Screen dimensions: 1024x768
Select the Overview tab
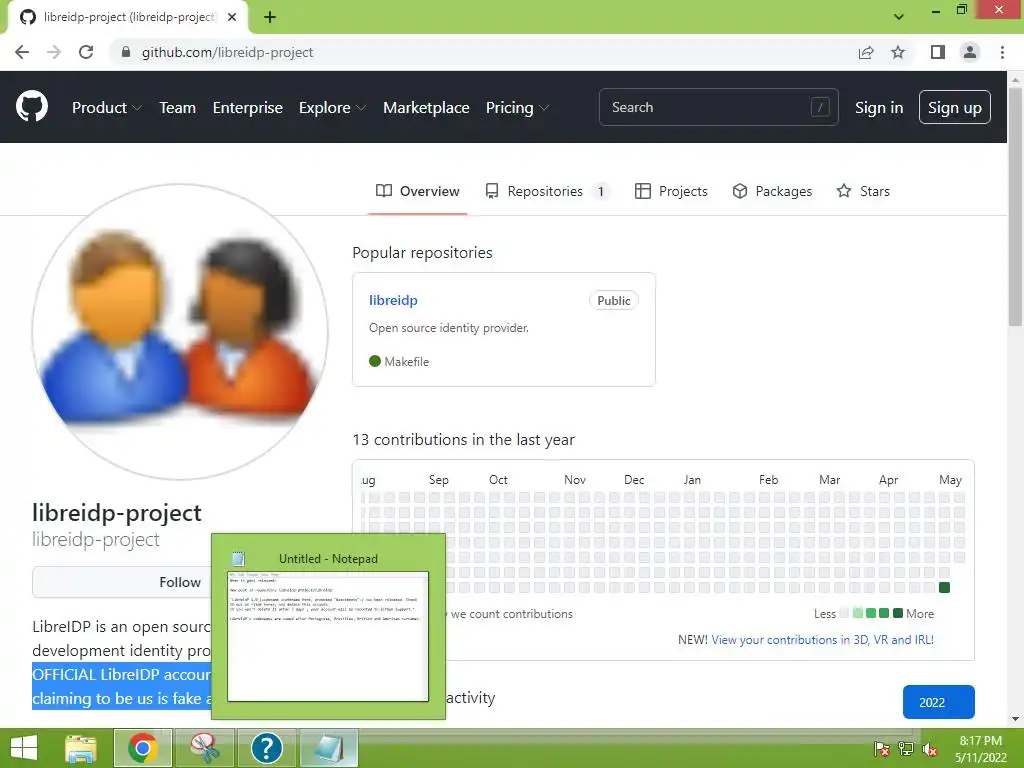[418, 191]
